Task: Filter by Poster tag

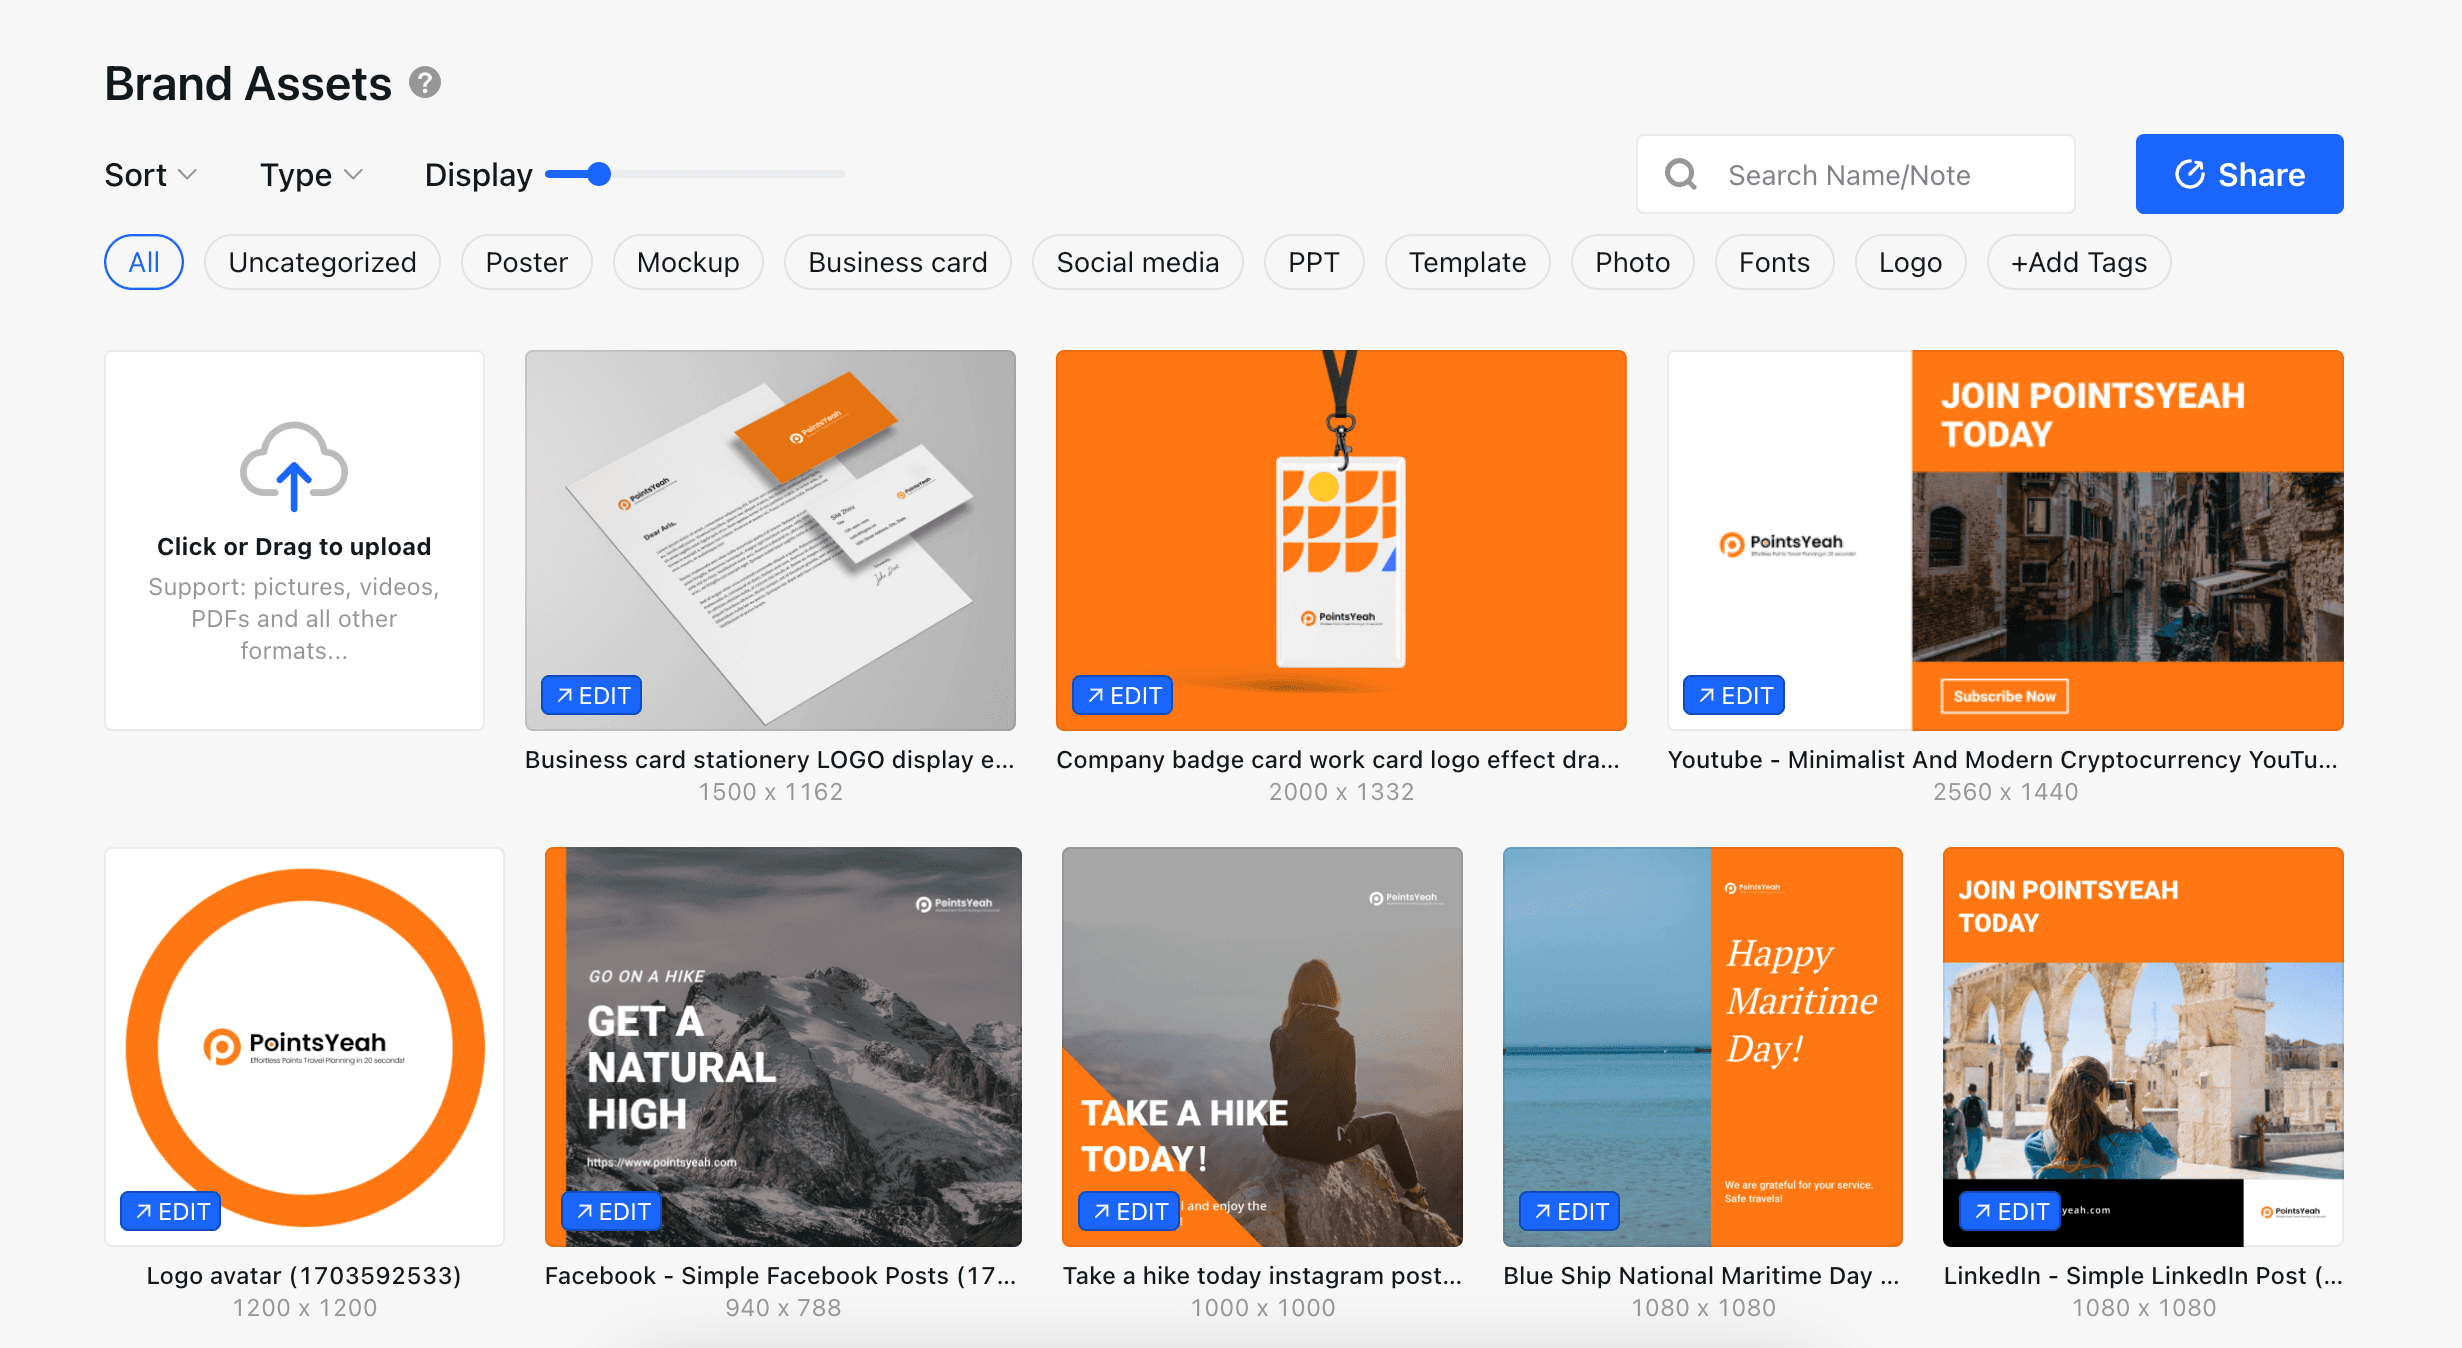Action: 527,262
